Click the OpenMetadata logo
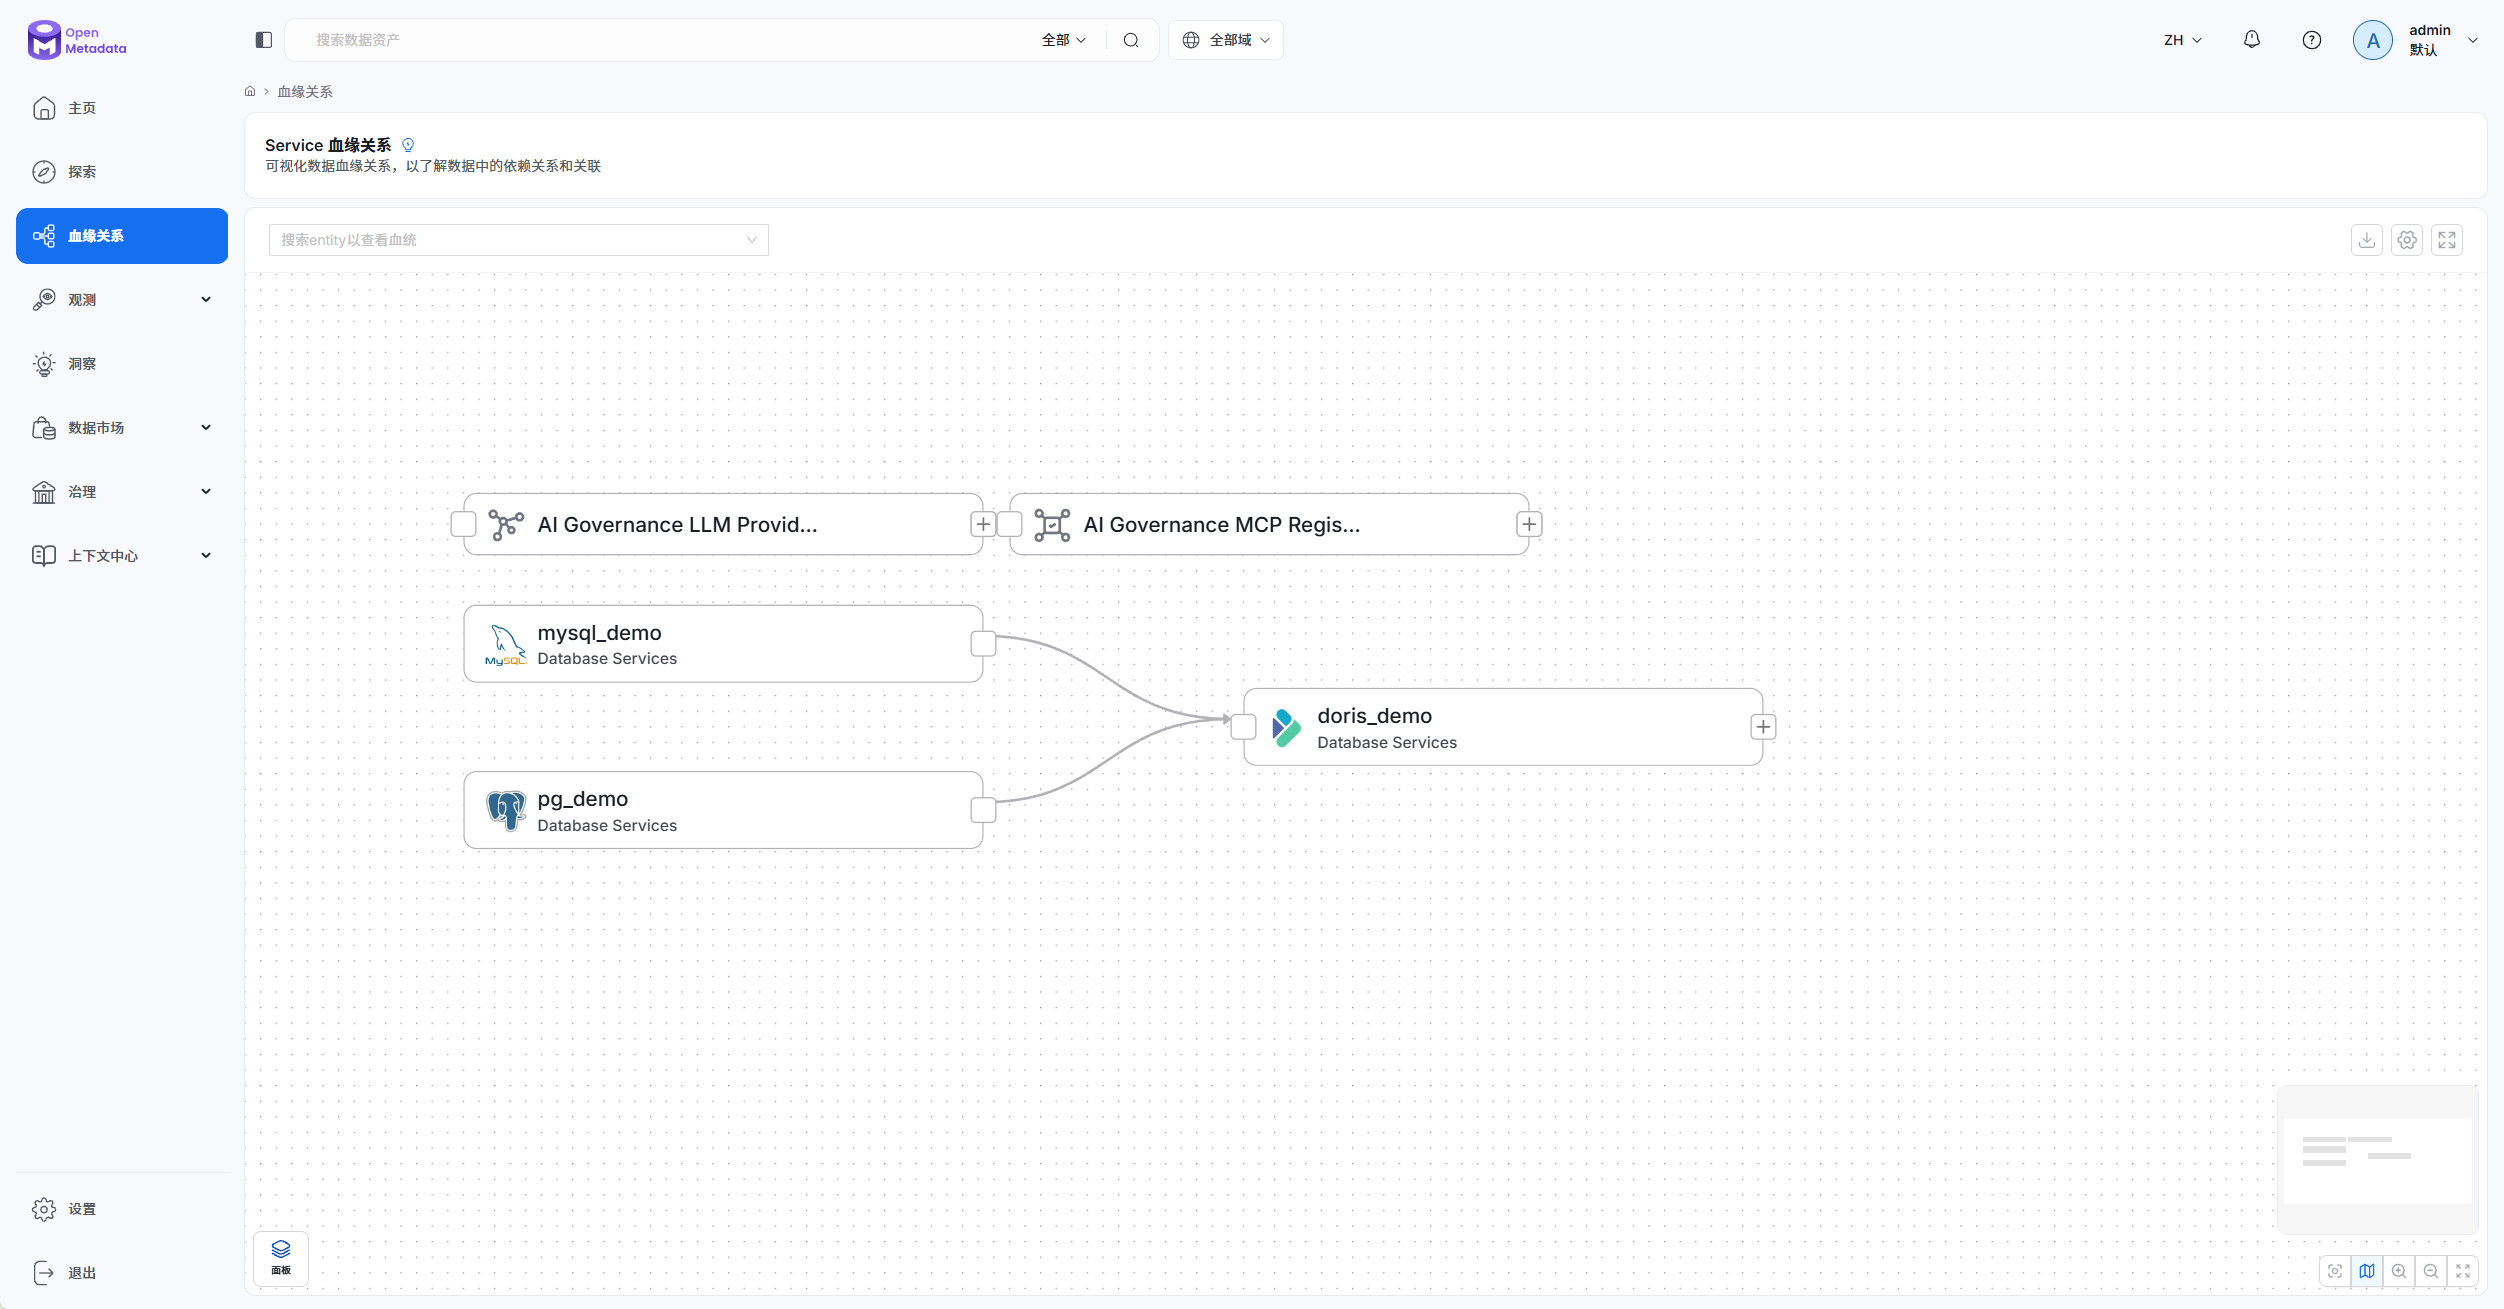Screen dimensions: 2504x1309 [77, 40]
